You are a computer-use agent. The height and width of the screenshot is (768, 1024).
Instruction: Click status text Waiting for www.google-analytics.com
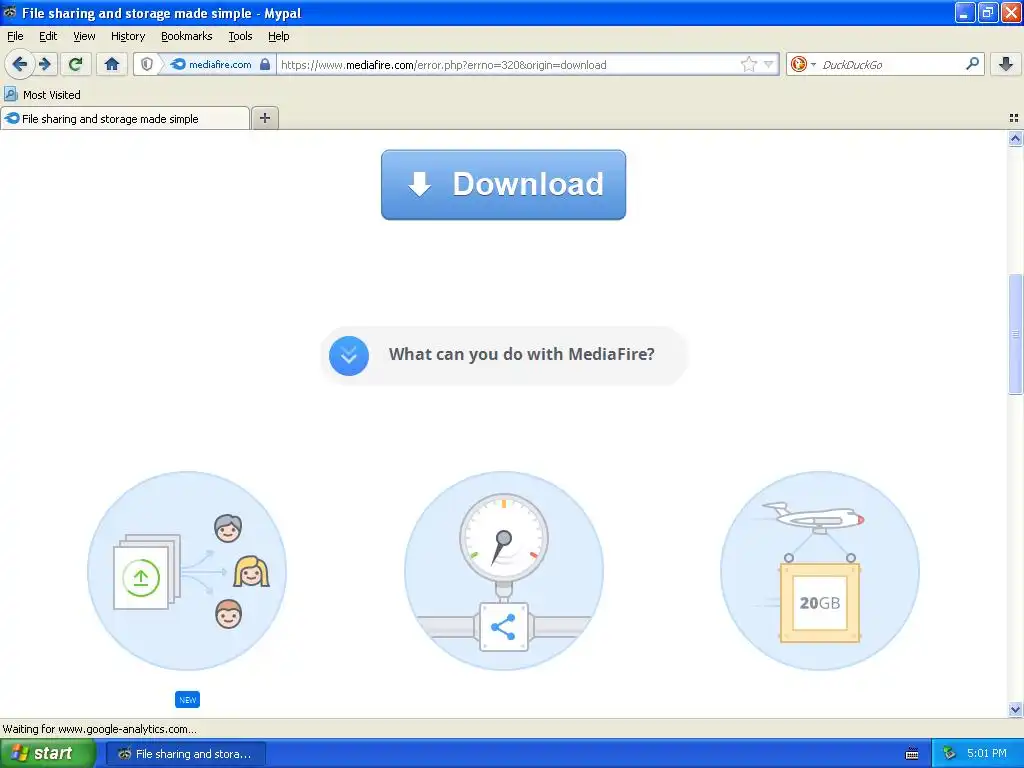(99, 729)
